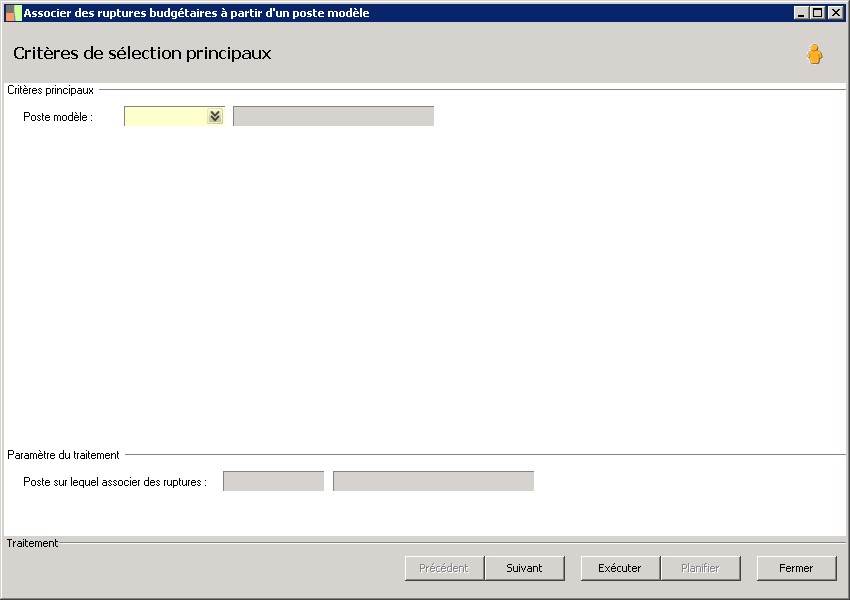Click the orange user icon
850x600 pixels.
814,54
